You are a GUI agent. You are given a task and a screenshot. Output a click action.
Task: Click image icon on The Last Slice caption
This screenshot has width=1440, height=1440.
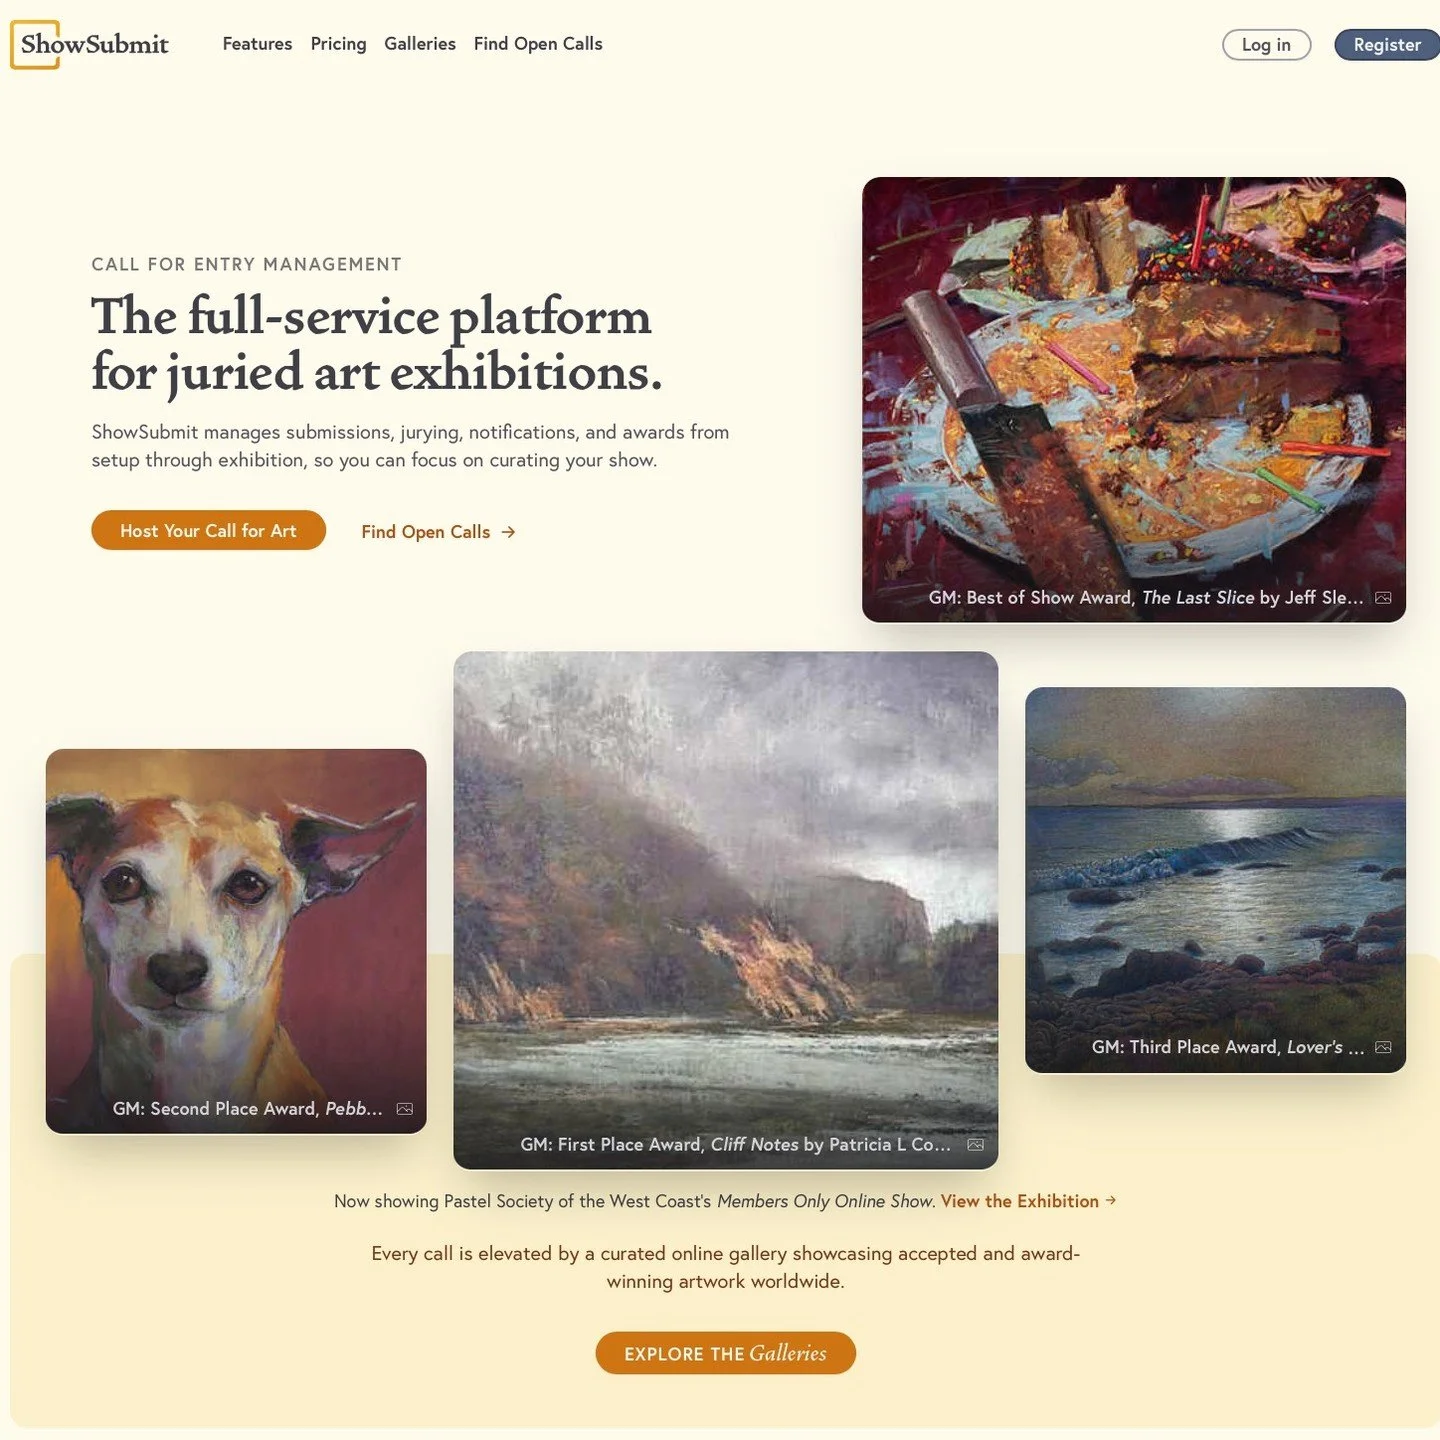coord(1383,598)
